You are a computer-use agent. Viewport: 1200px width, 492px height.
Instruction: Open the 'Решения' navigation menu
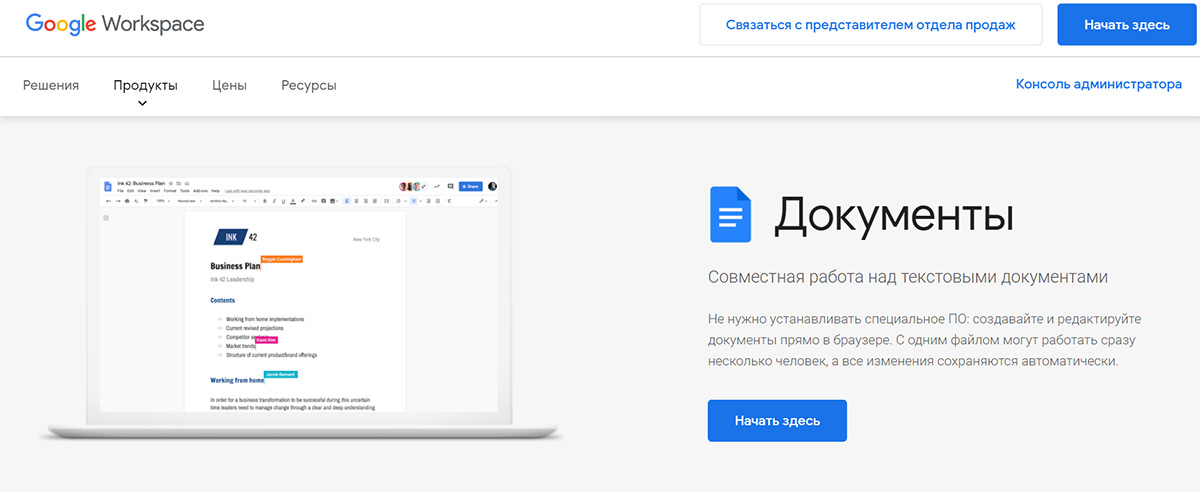click(51, 86)
